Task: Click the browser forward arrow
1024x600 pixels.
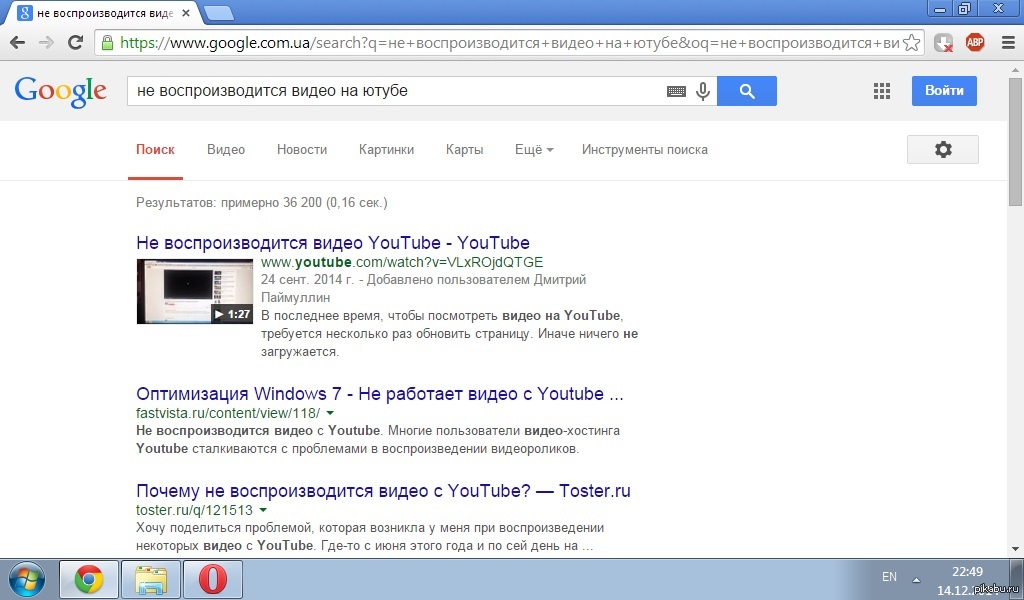Action: click(46, 43)
